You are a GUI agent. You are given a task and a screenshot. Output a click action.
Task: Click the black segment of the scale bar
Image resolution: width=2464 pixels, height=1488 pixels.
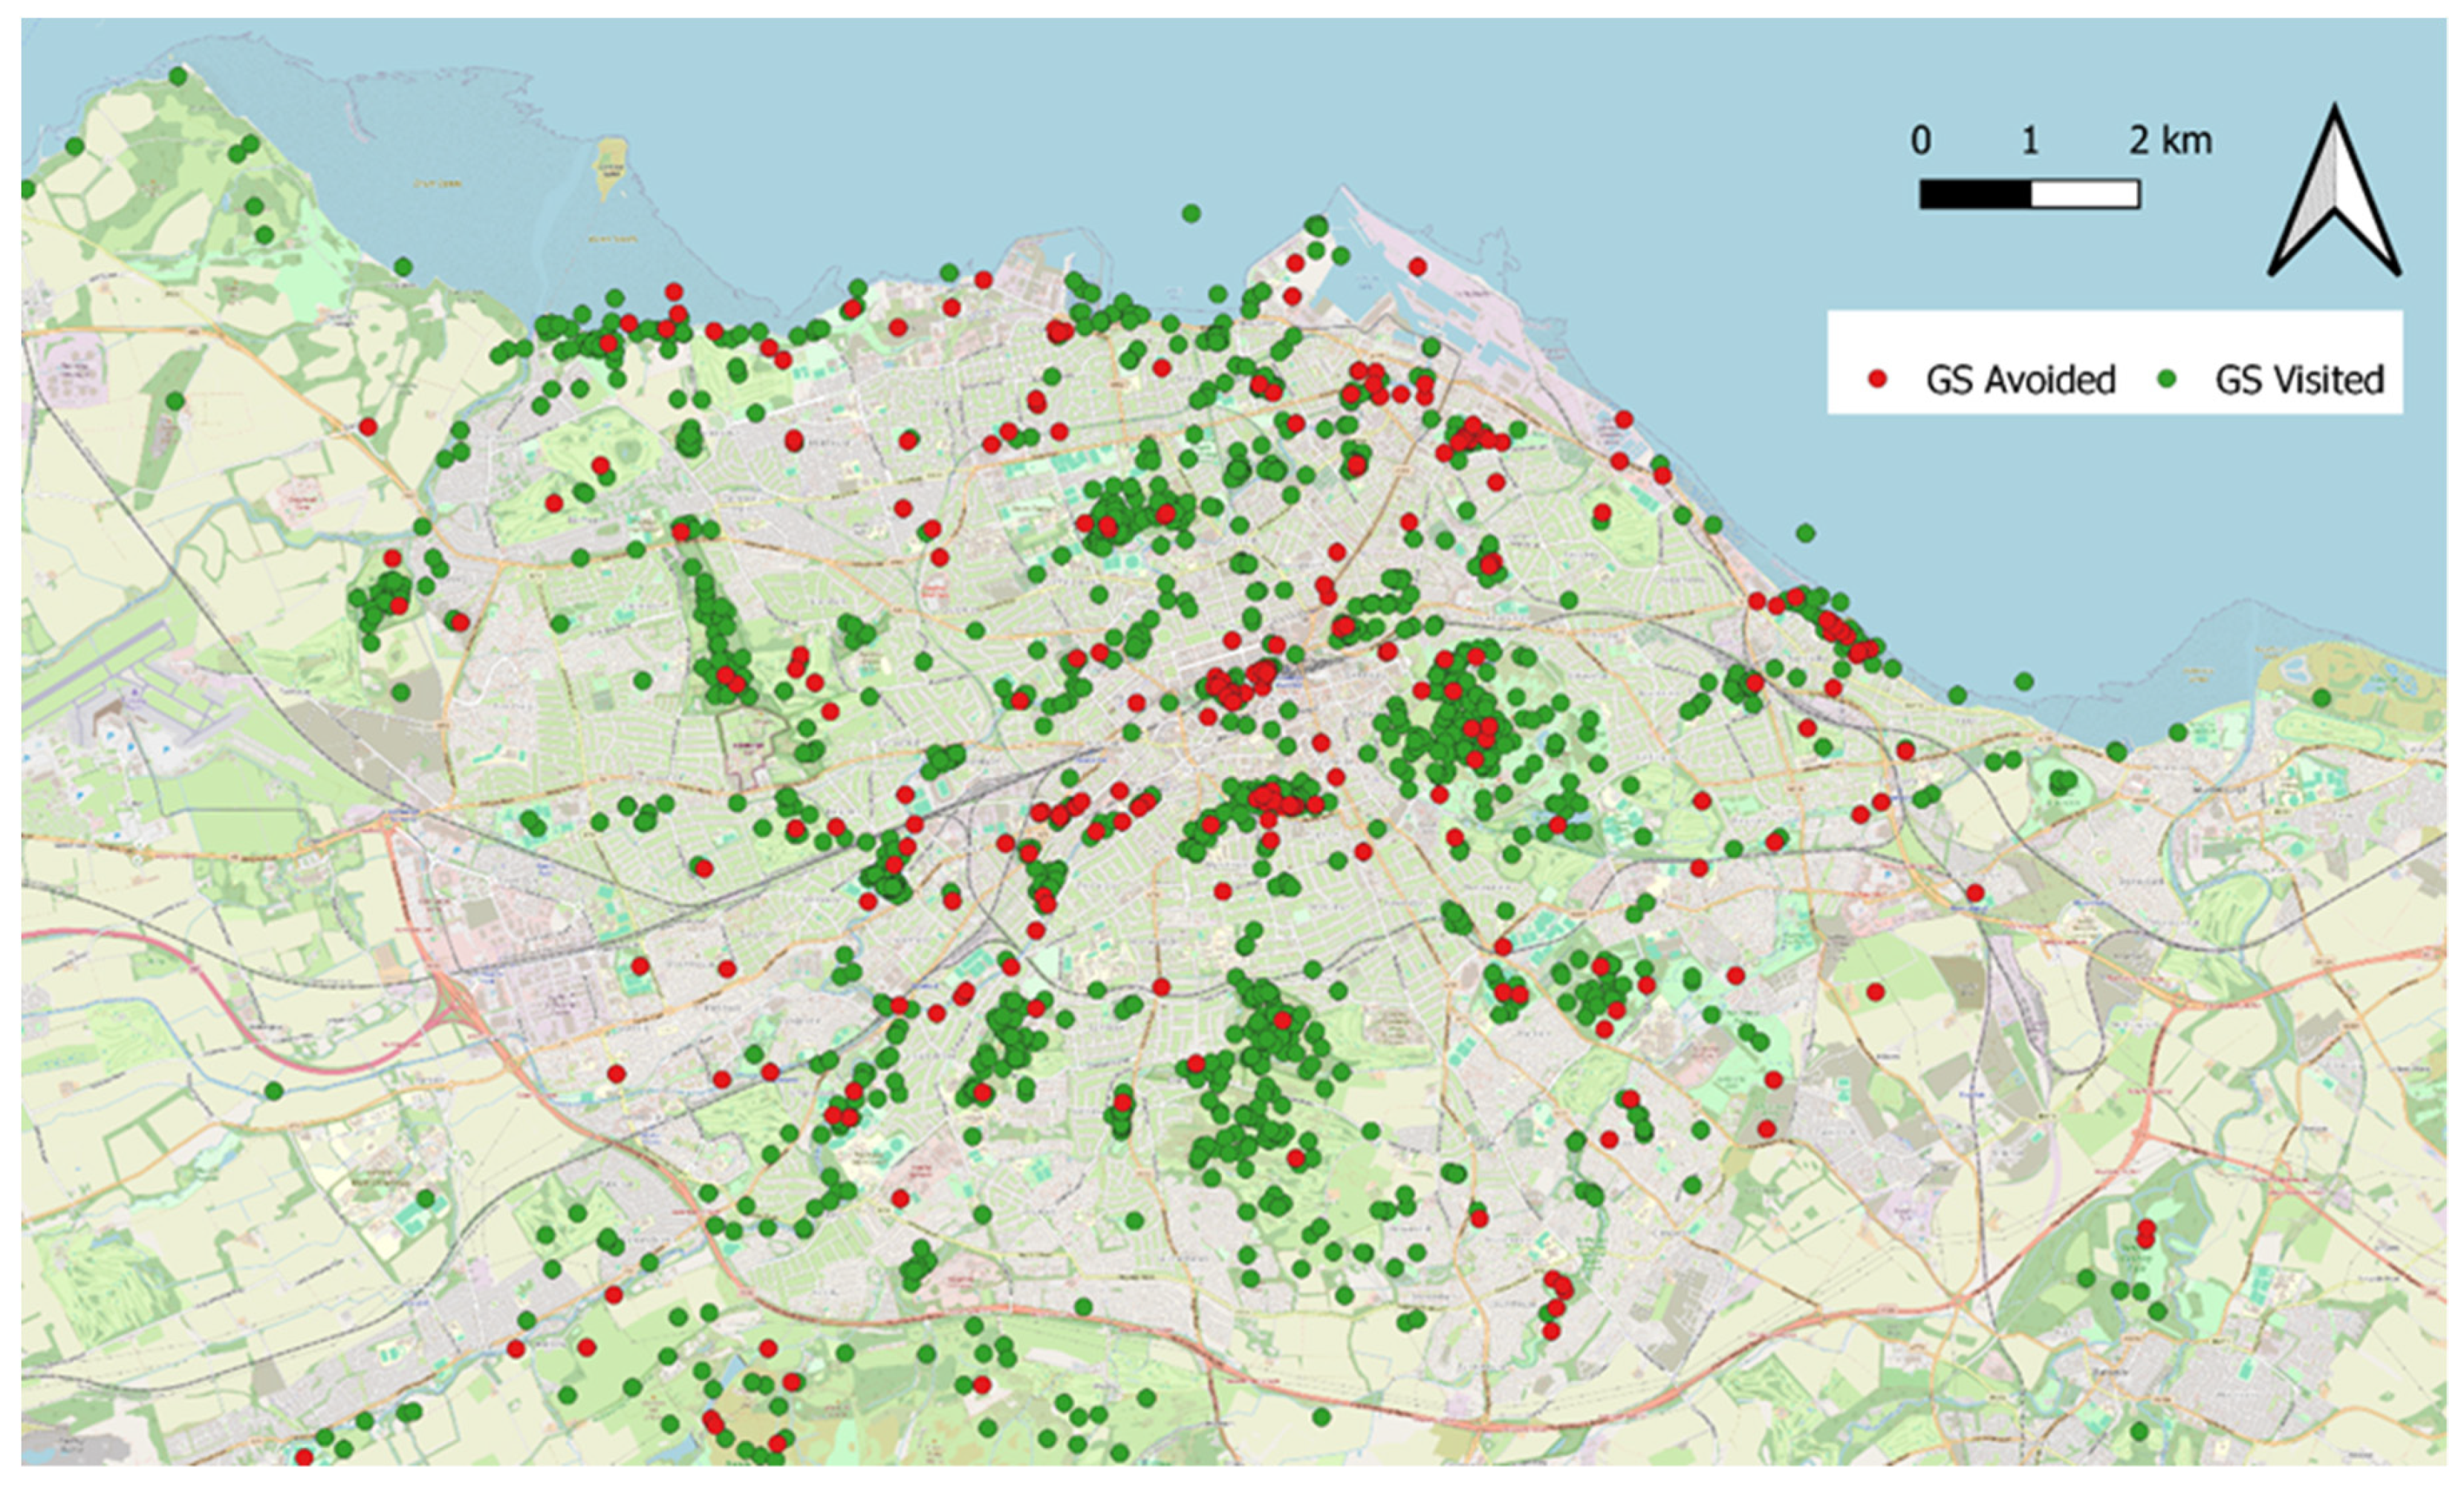coord(1975,194)
